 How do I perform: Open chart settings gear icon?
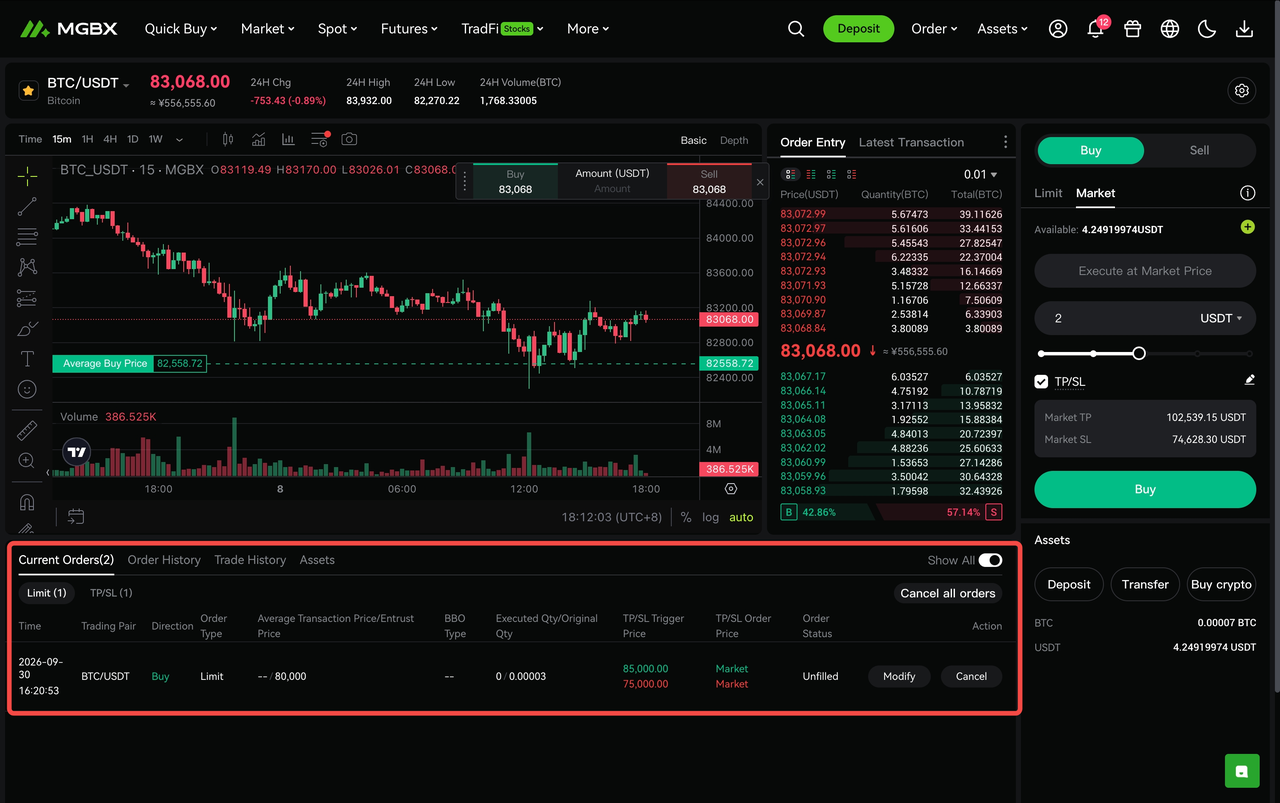point(1242,91)
